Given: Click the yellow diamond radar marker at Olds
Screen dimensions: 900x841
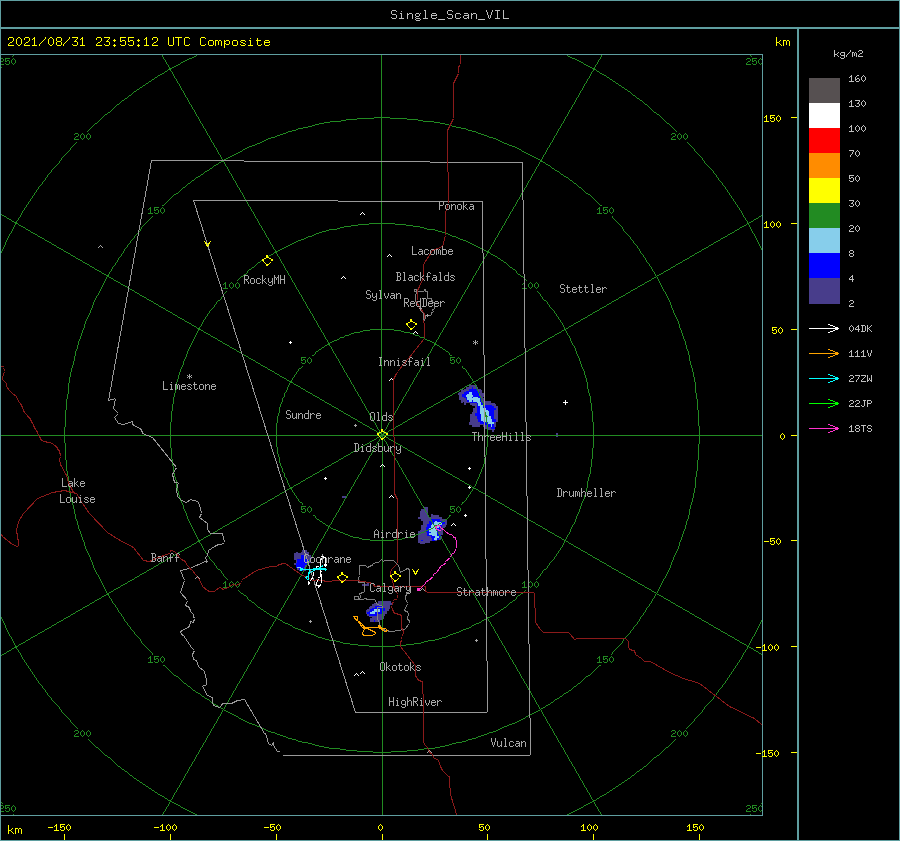Looking at the screenshot, I should pos(382,435).
